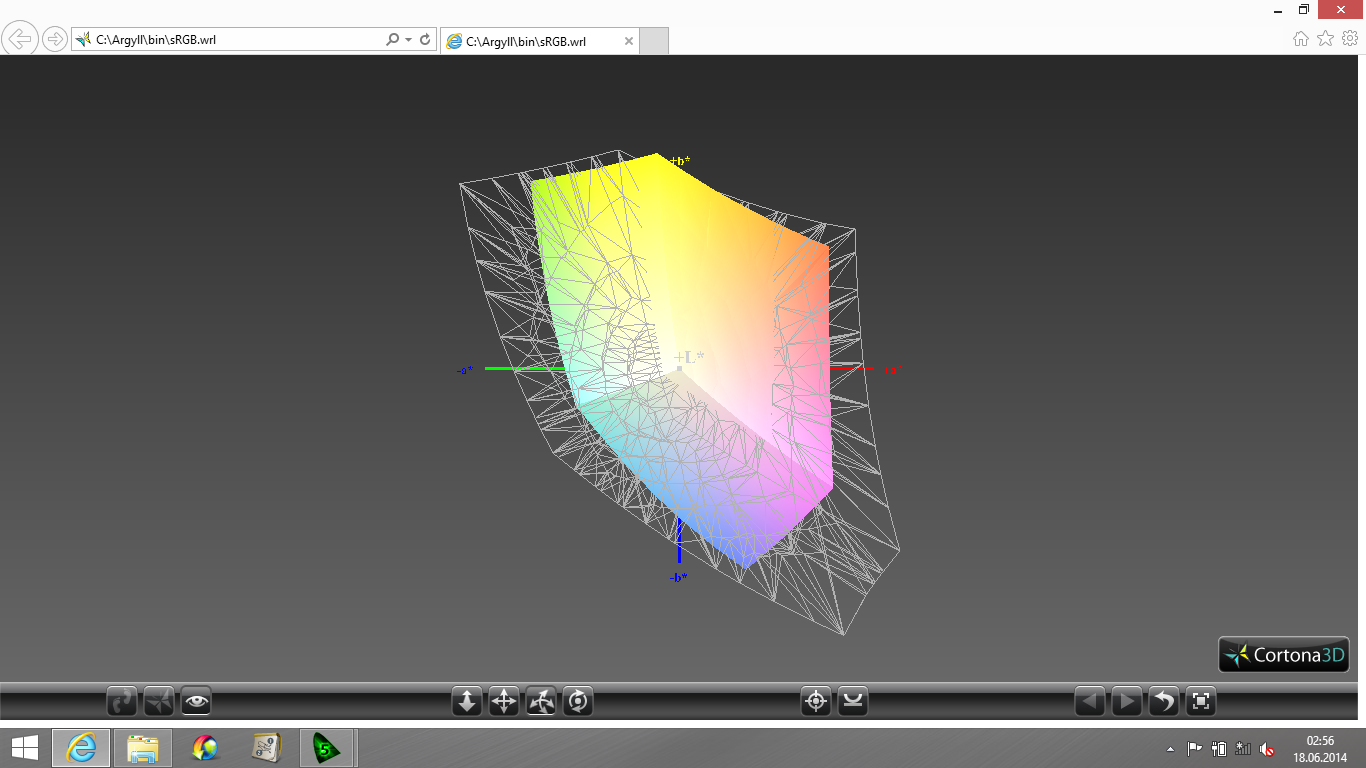Open the Action Center flag icon
The image size is (1366, 768).
[1194, 748]
